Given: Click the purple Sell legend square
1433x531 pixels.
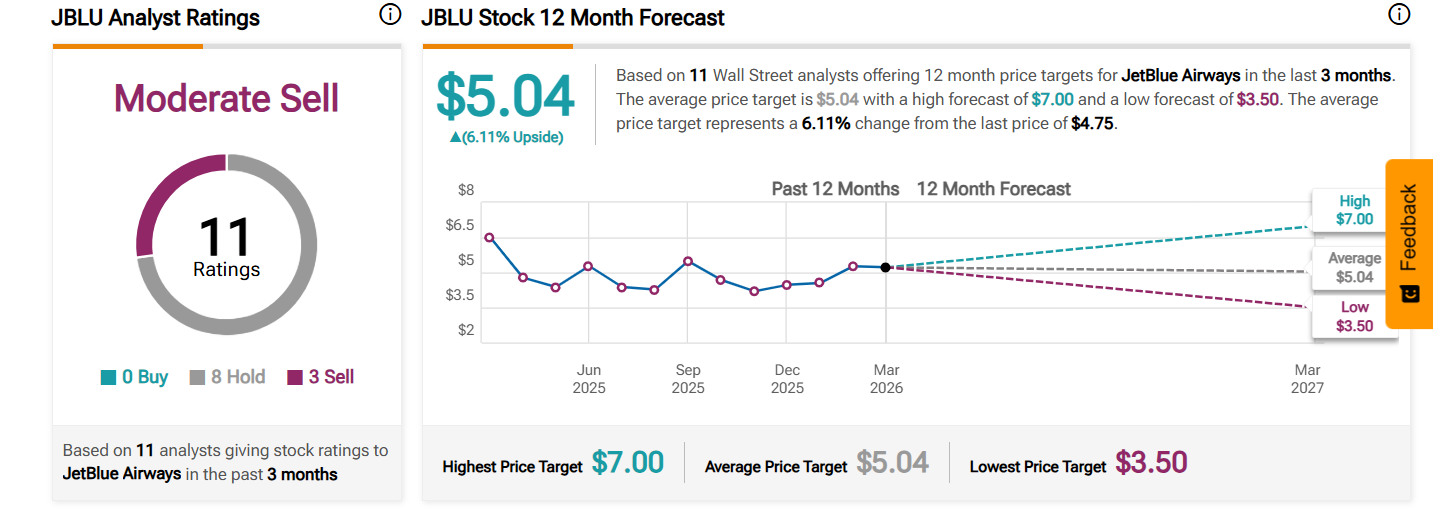Looking at the screenshot, I should [294, 378].
